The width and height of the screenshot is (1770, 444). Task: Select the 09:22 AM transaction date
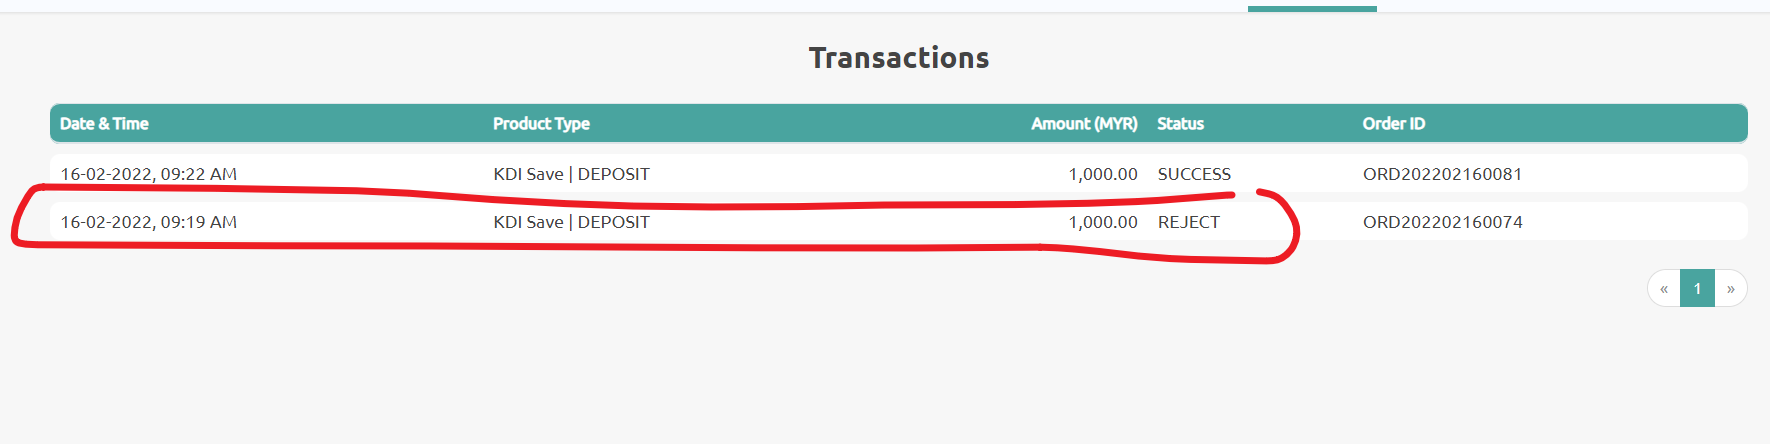point(148,174)
